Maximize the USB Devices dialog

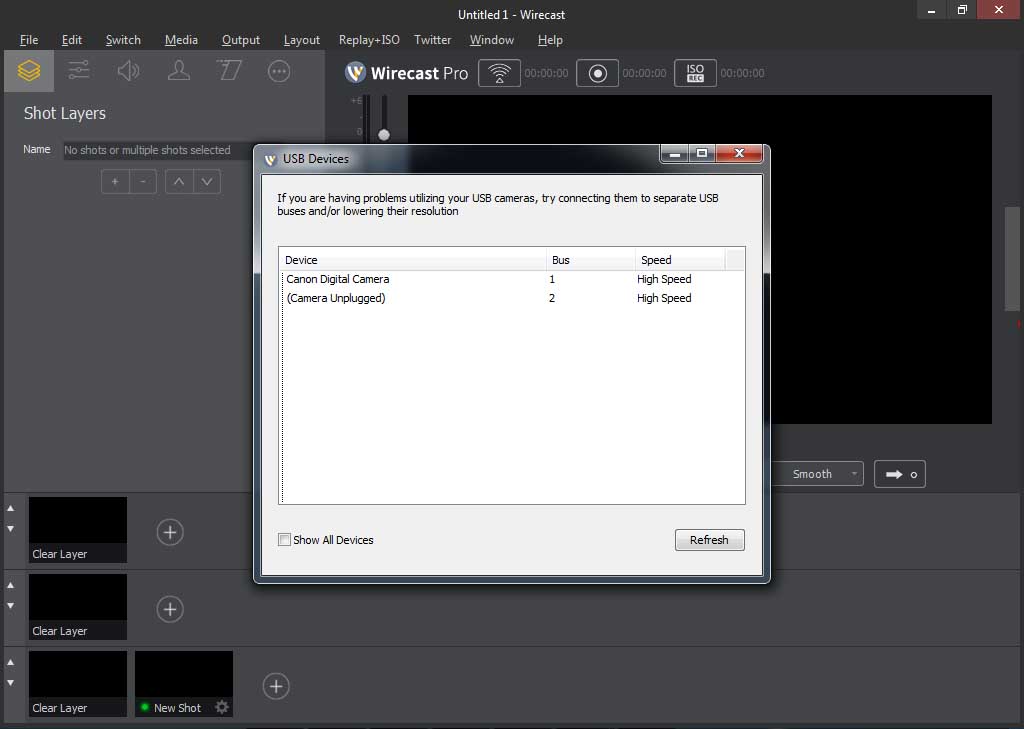702,154
